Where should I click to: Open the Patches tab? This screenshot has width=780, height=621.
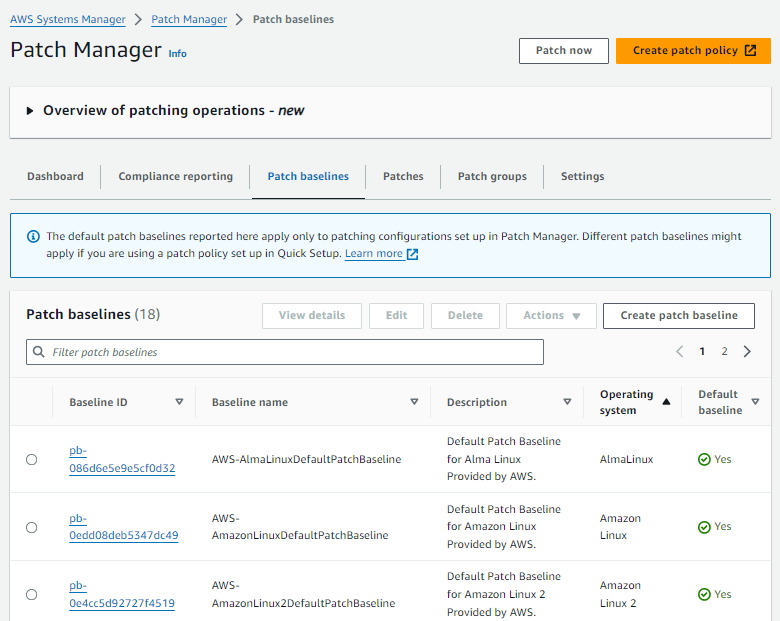pyautogui.click(x=403, y=176)
